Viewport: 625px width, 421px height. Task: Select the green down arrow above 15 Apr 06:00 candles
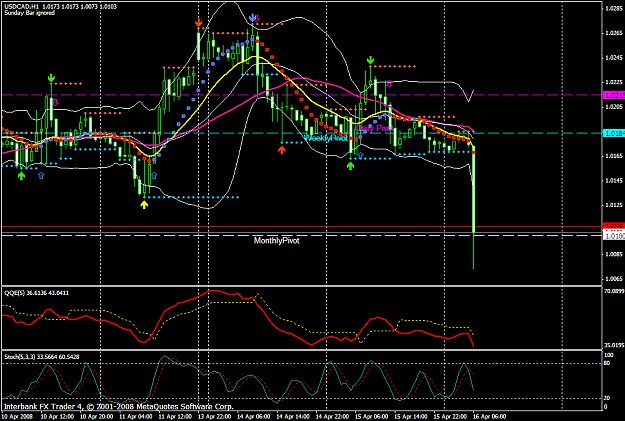[371, 60]
